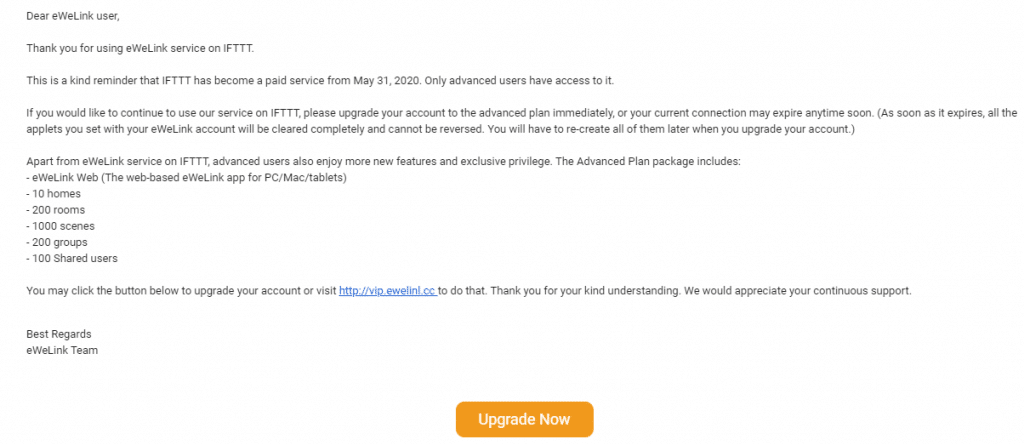Click the "eWeLink Web" list item

[x=186, y=178]
